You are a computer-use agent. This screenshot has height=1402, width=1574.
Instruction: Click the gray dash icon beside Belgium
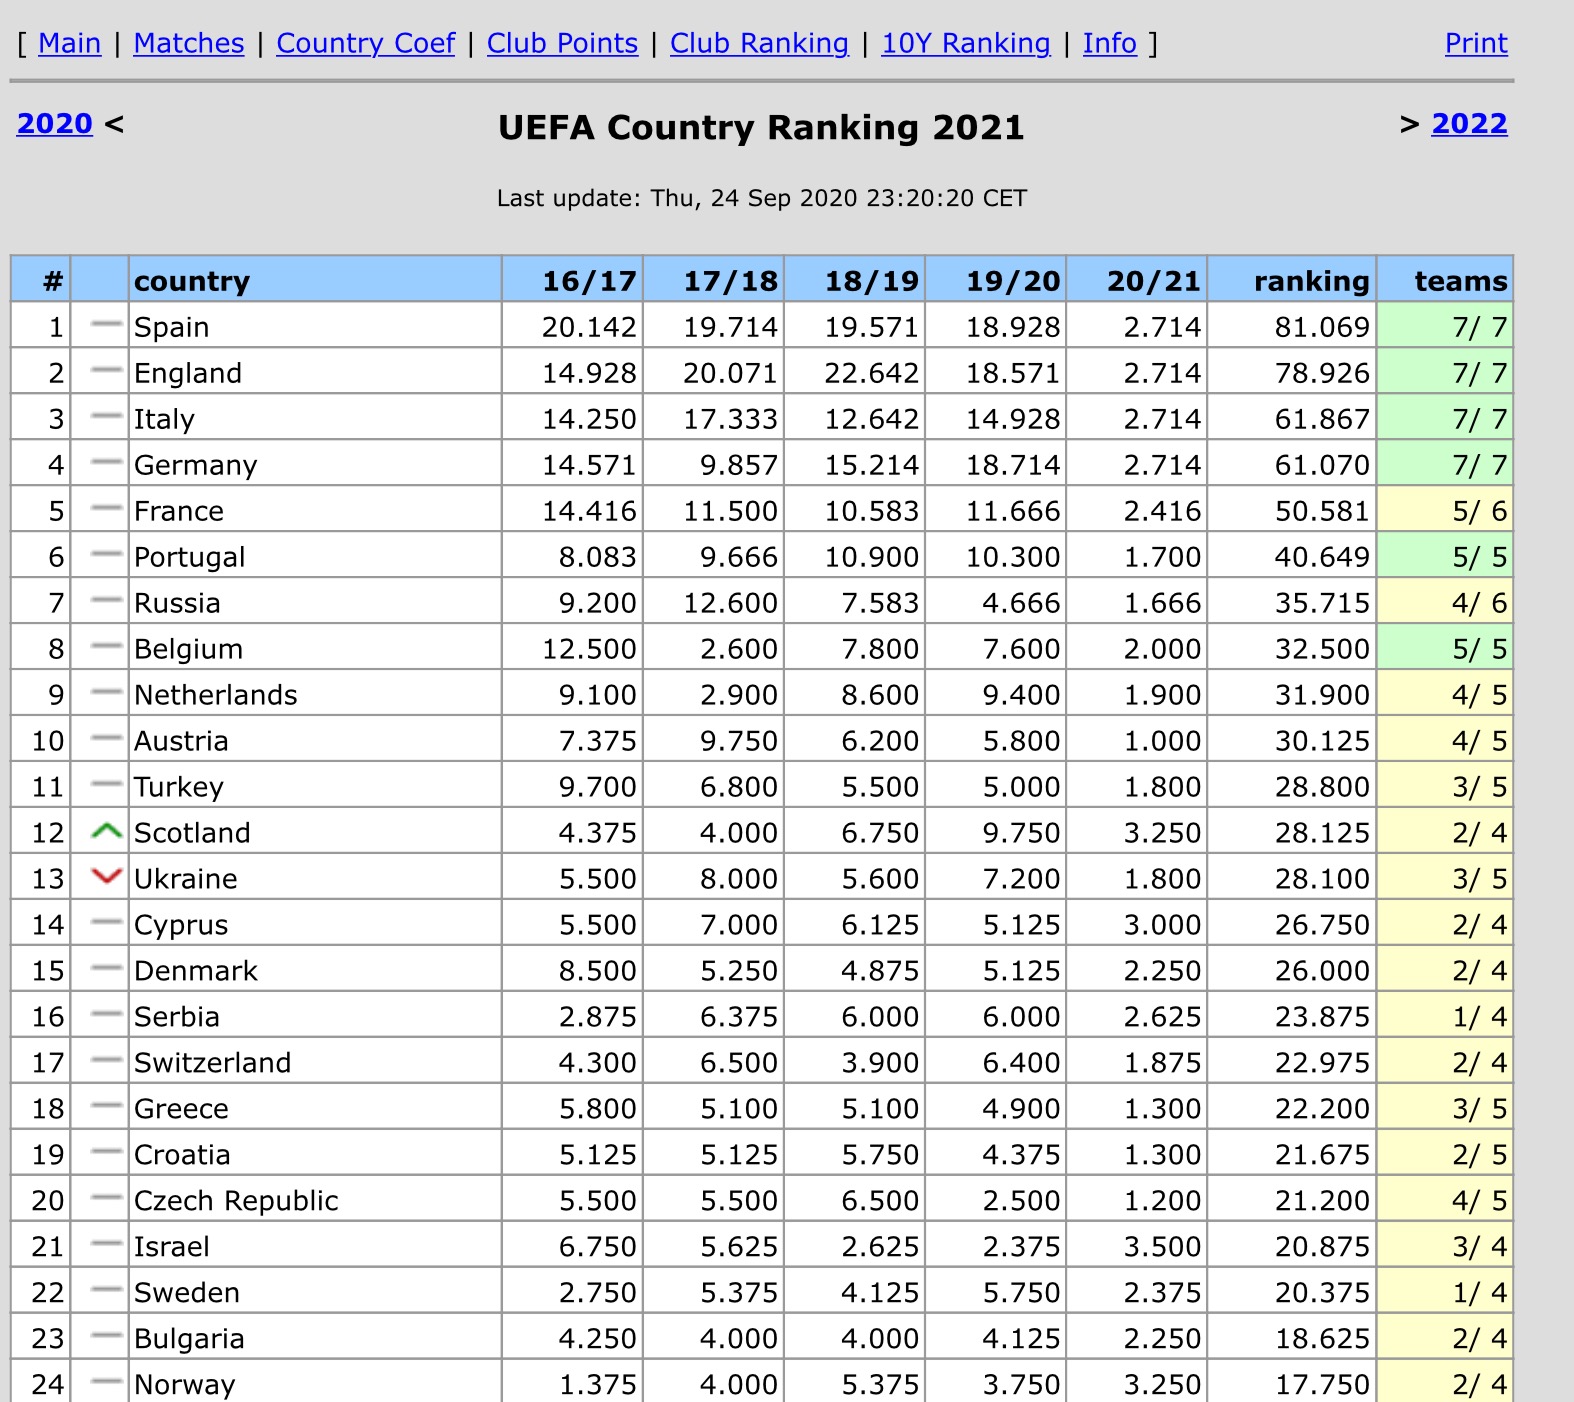tap(106, 647)
